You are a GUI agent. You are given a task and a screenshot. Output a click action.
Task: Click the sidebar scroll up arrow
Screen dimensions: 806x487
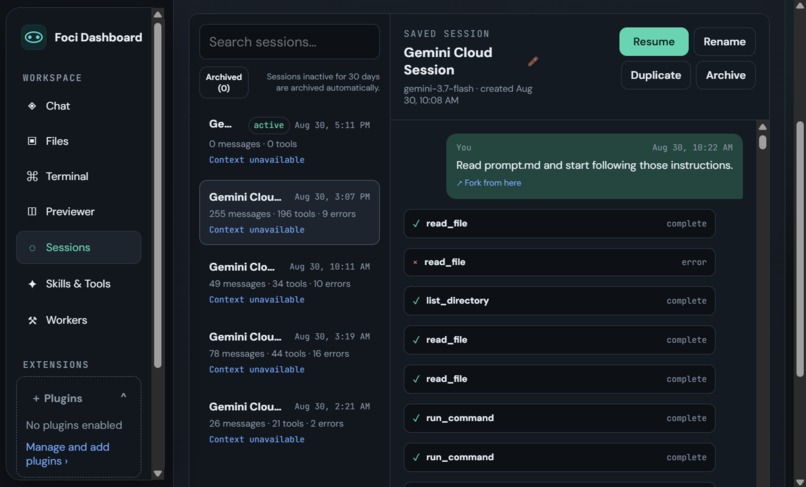158,14
